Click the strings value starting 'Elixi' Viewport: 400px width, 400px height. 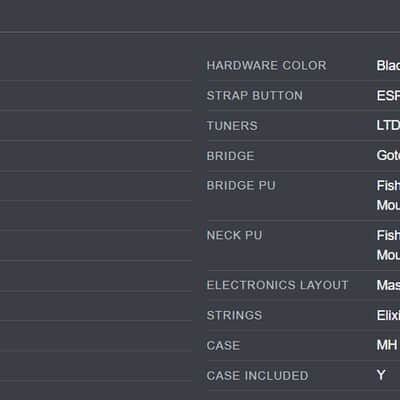[x=388, y=315]
